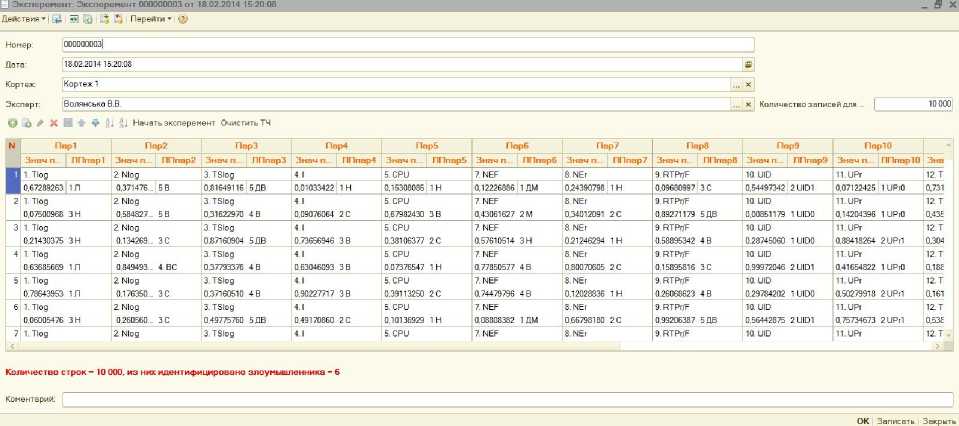Click the green add row icon
This screenshot has height=426, width=959.
coord(12,123)
